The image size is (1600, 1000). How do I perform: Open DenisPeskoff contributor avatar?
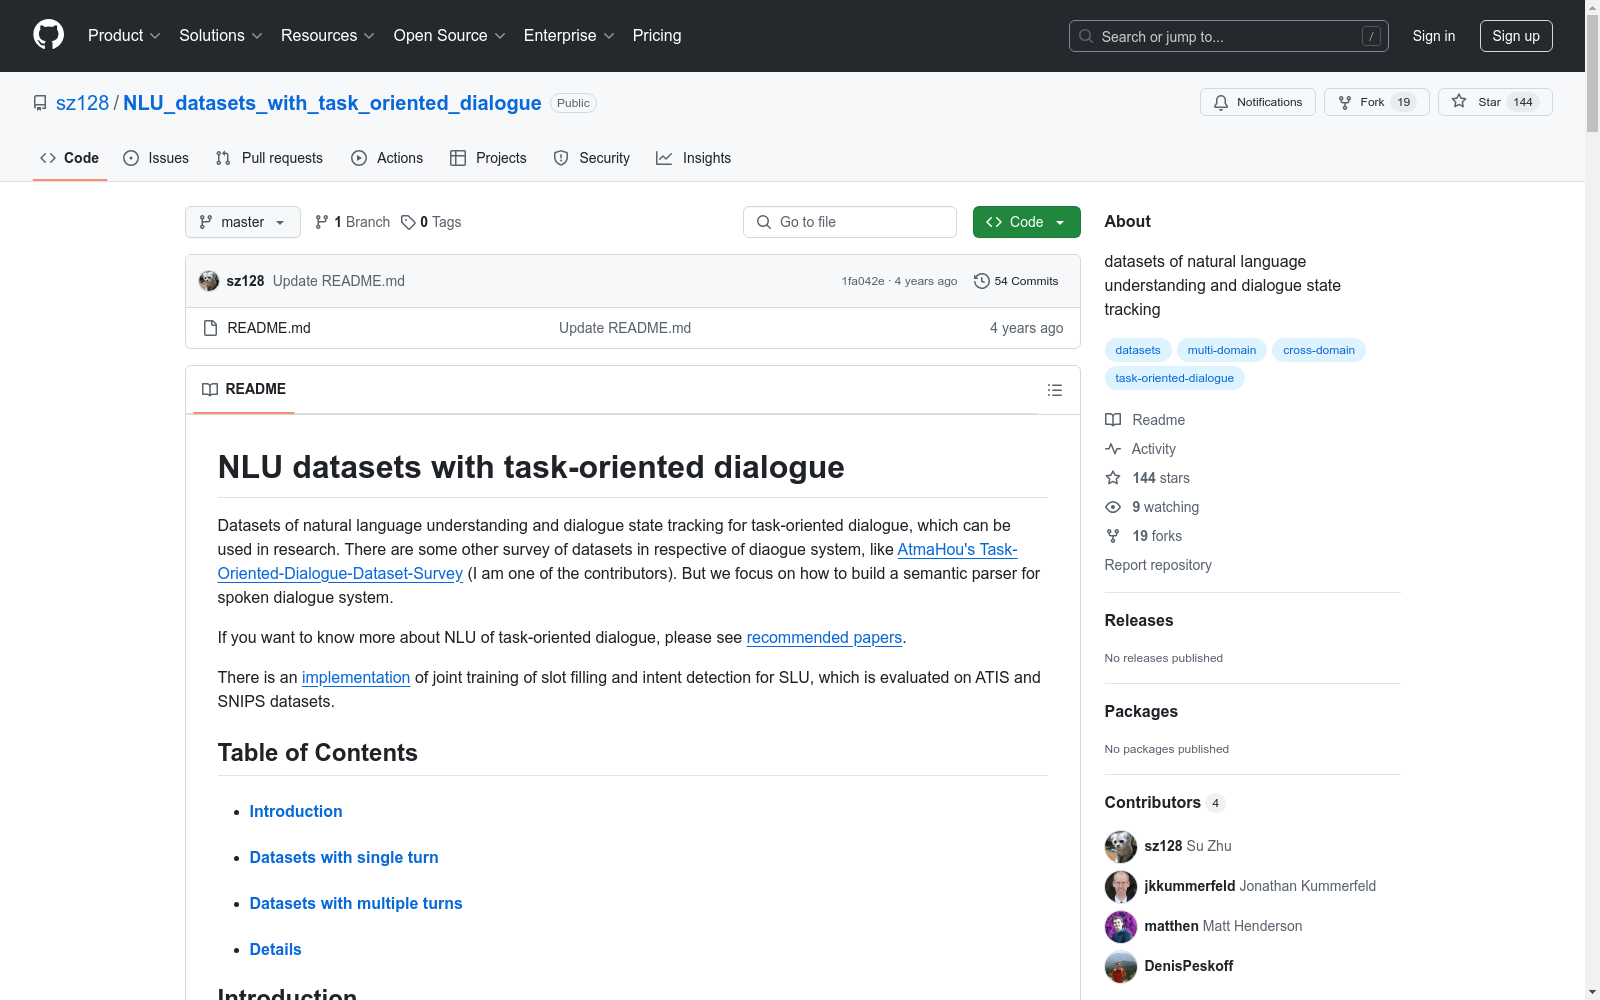click(x=1121, y=967)
